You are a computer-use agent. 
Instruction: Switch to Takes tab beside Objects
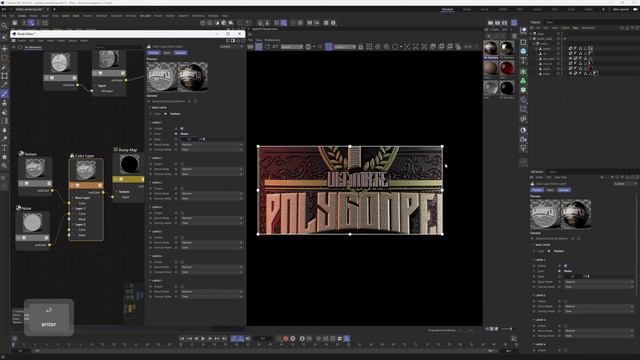click(x=550, y=22)
